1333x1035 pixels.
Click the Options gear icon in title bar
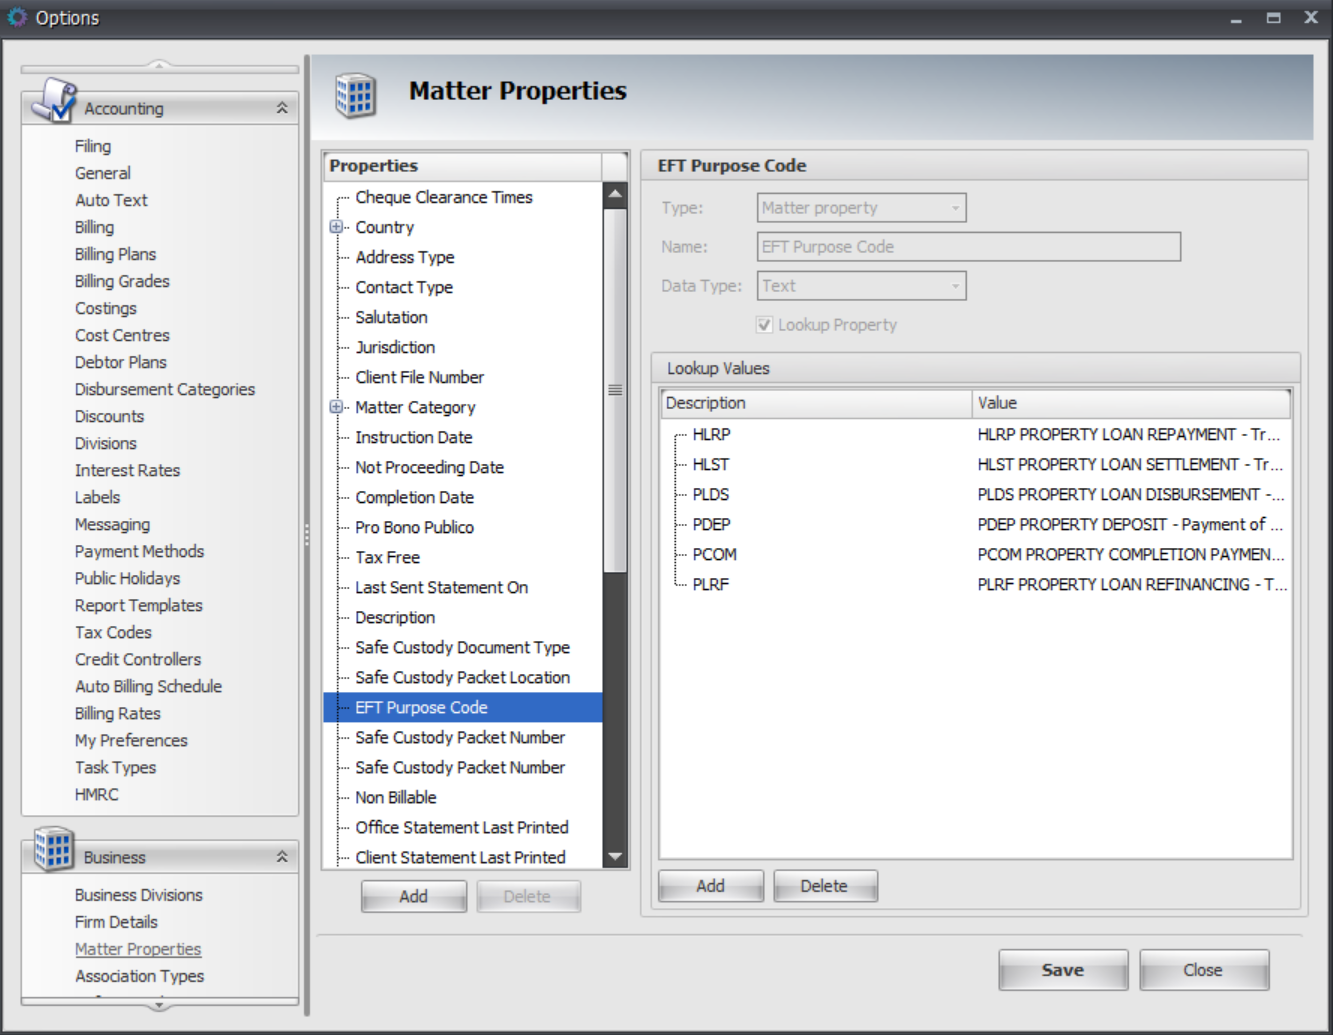pos(17,17)
